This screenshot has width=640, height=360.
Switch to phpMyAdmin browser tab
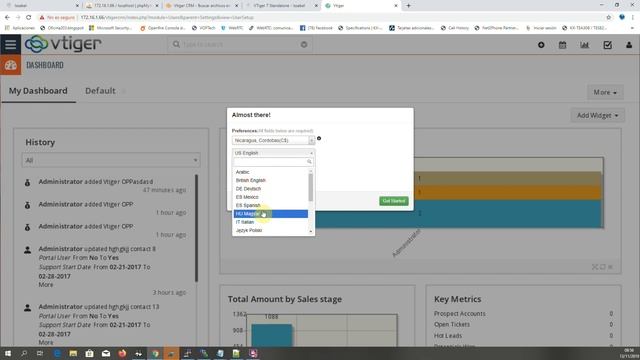(x=122, y=6)
